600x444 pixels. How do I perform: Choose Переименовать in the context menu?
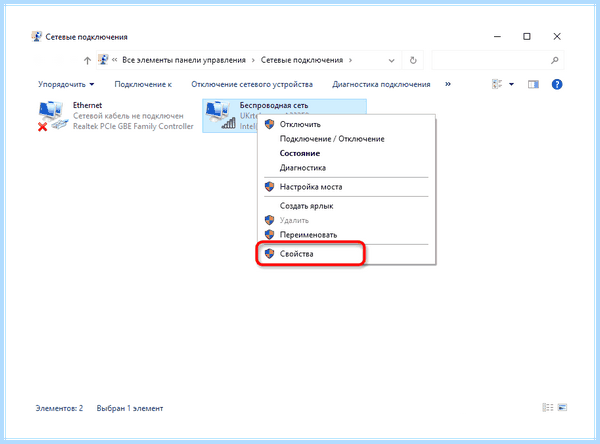tap(346, 235)
